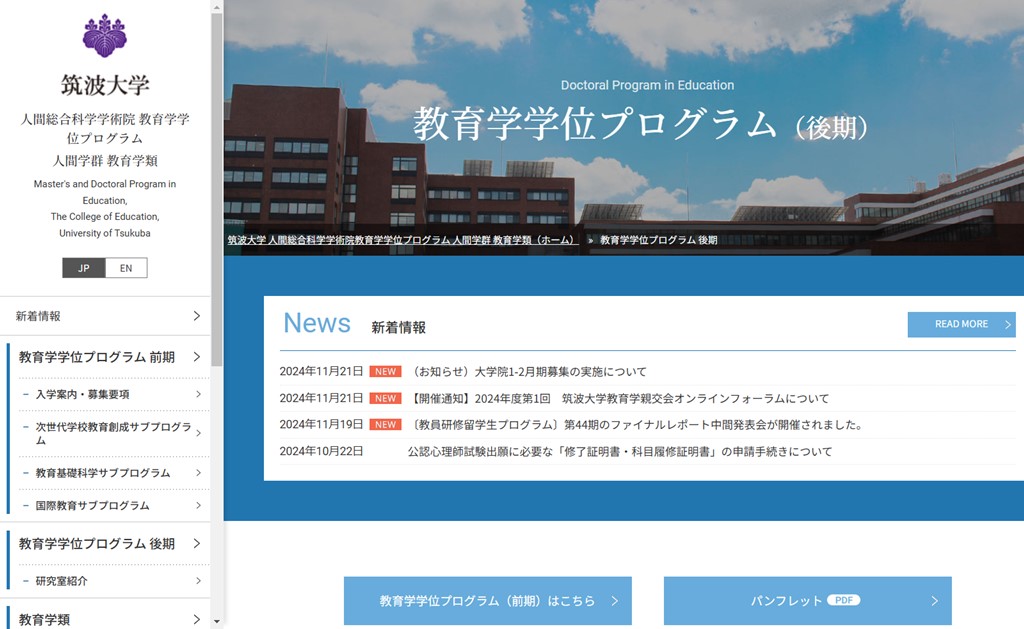Open 教育学学位プログラム 後期 sidebar section
Viewport: 1024px width, 629px height.
tap(105, 544)
